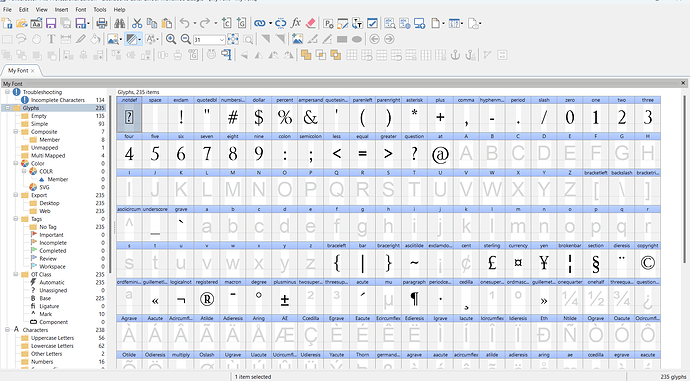
Task: Open the Font menu
Action: pos(81,9)
